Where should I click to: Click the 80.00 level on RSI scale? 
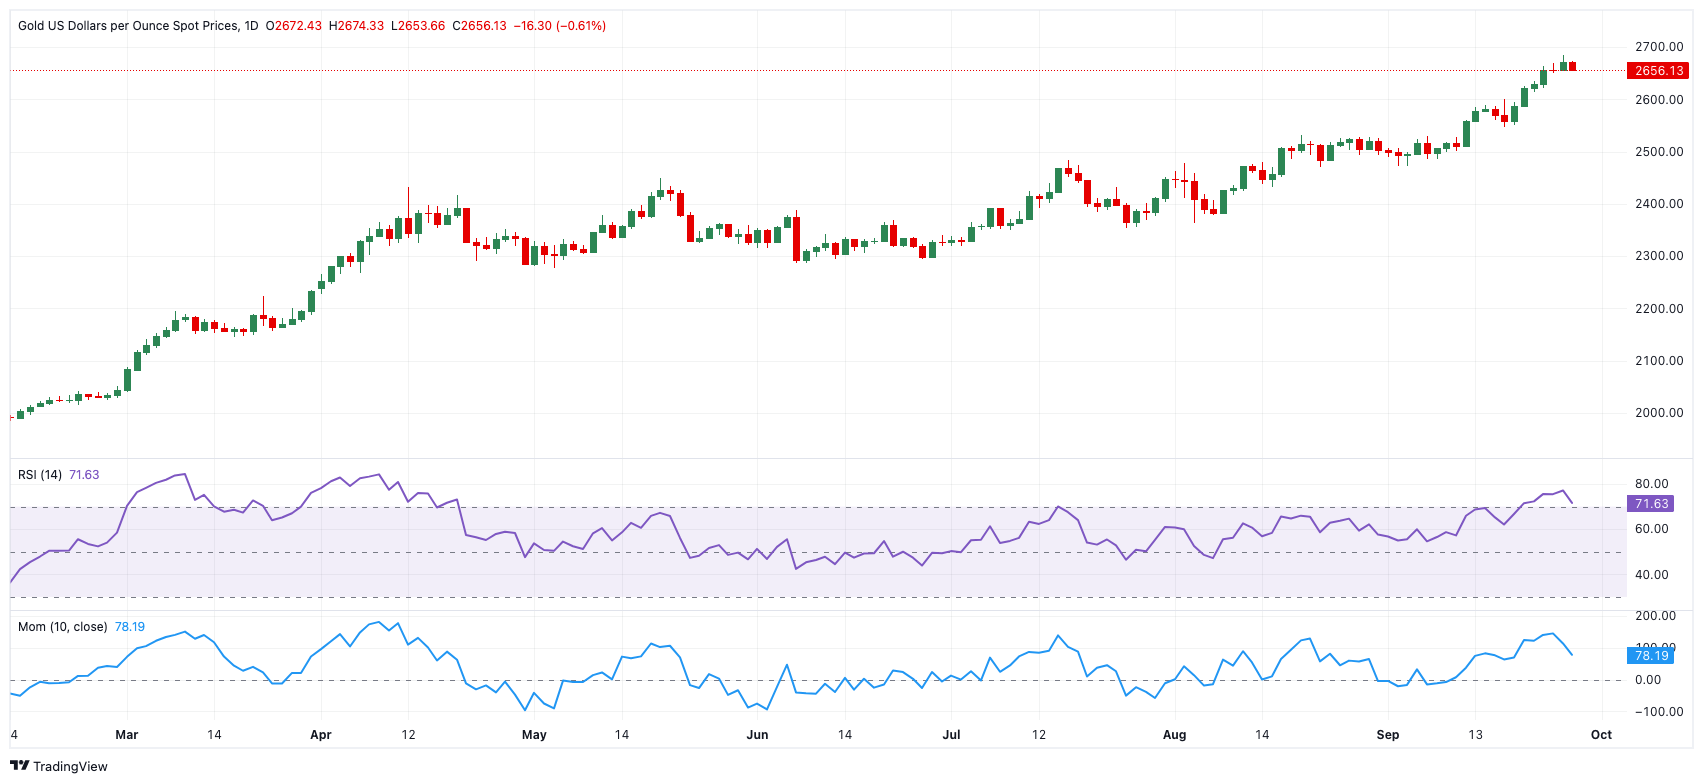pyautogui.click(x=1651, y=484)
